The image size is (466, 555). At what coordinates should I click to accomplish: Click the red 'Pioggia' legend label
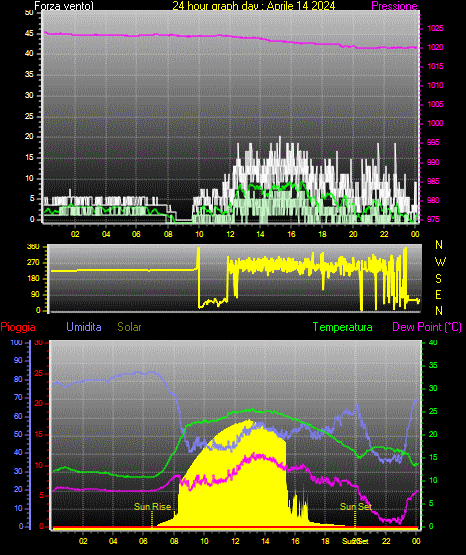pyautogui.click(x=18, y=327)
